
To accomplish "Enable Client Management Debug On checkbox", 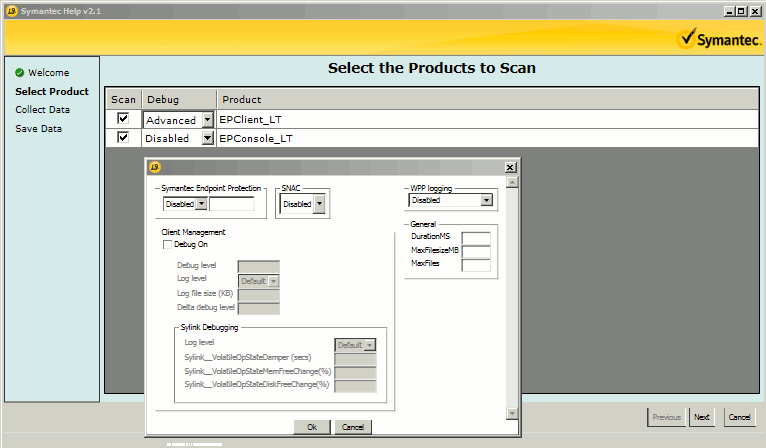I will click(x=167, y=244).
